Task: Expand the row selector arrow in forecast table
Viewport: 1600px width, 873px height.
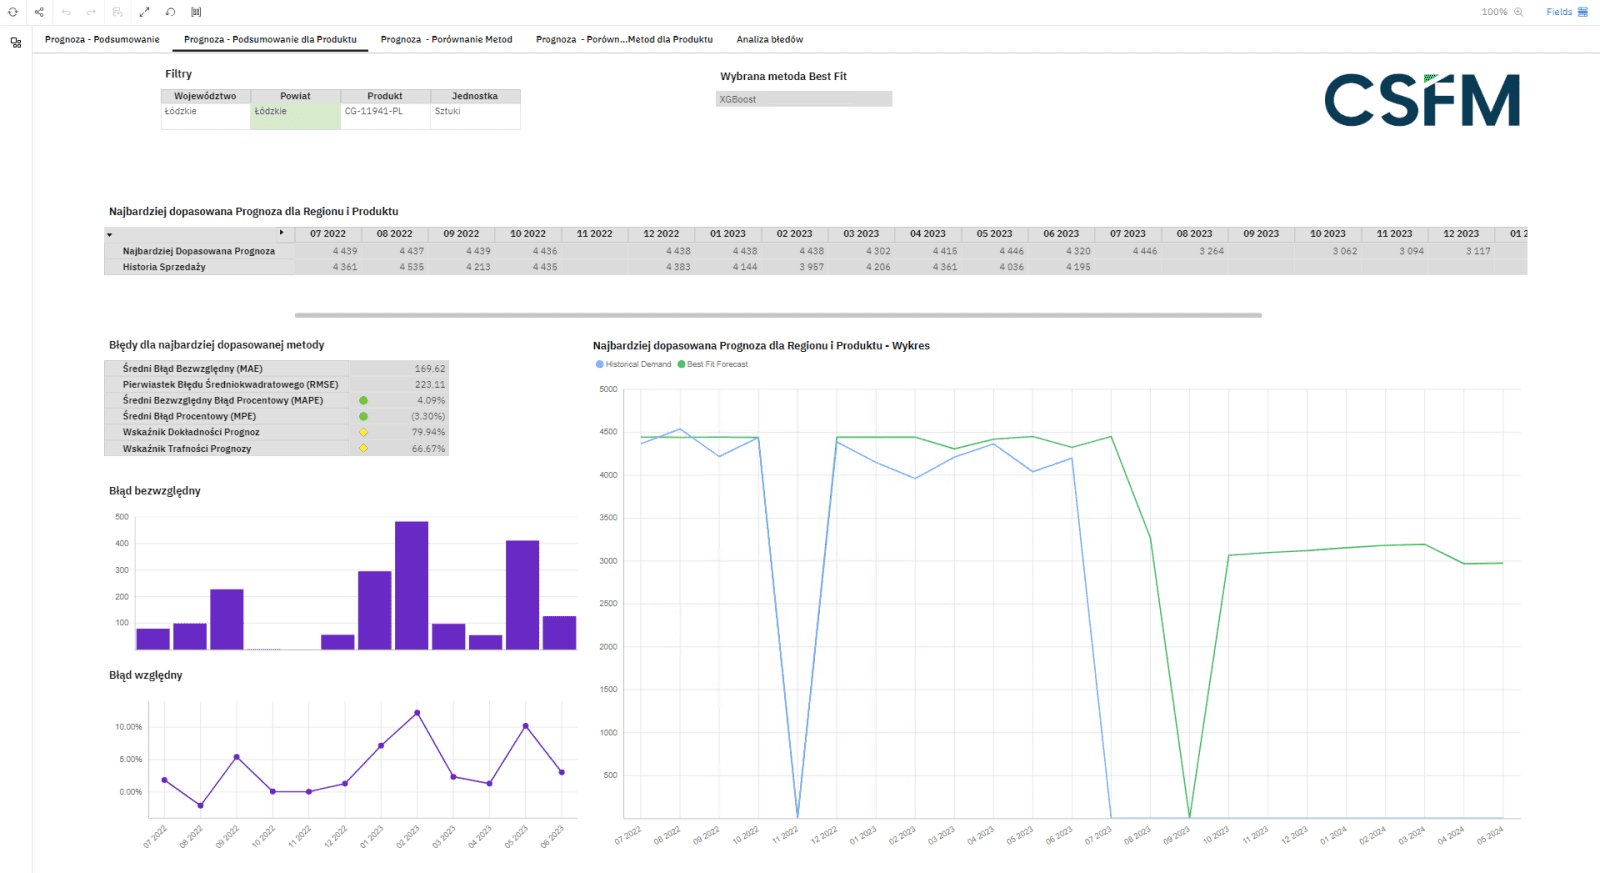Action: pyautogui.click(x=109, y=235)
